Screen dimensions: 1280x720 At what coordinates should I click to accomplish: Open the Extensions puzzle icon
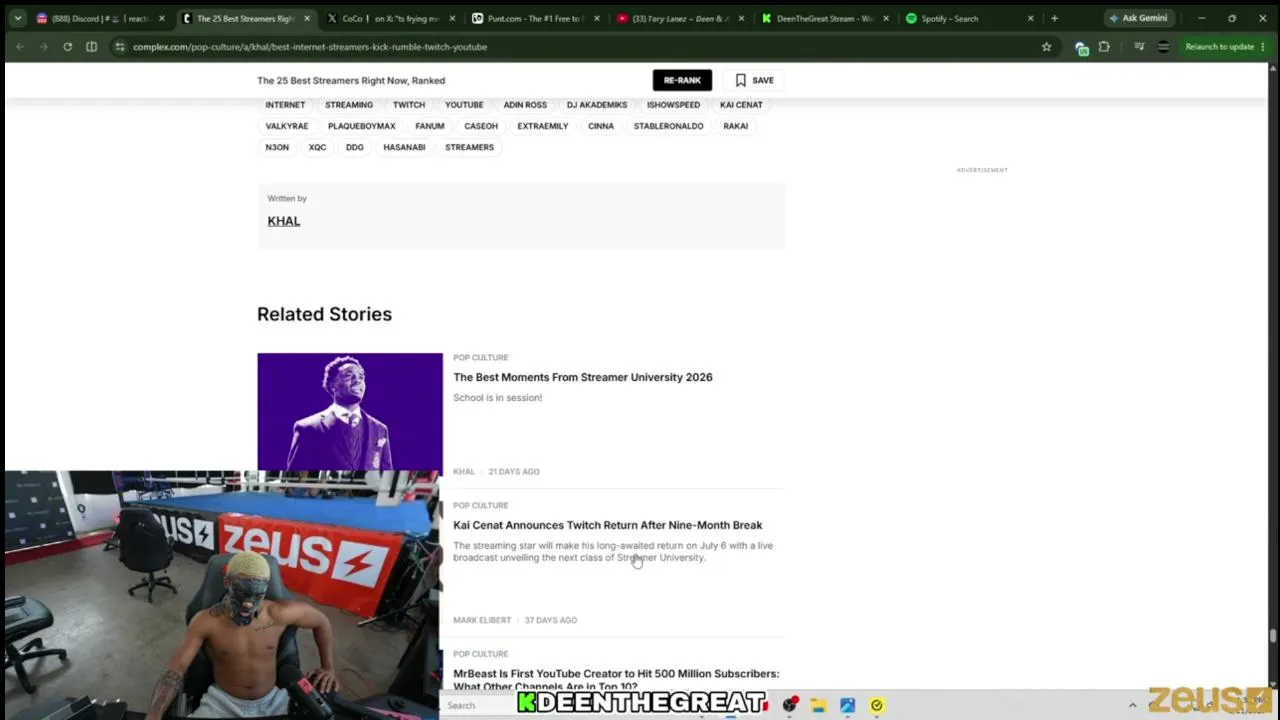click(1104, 47)
